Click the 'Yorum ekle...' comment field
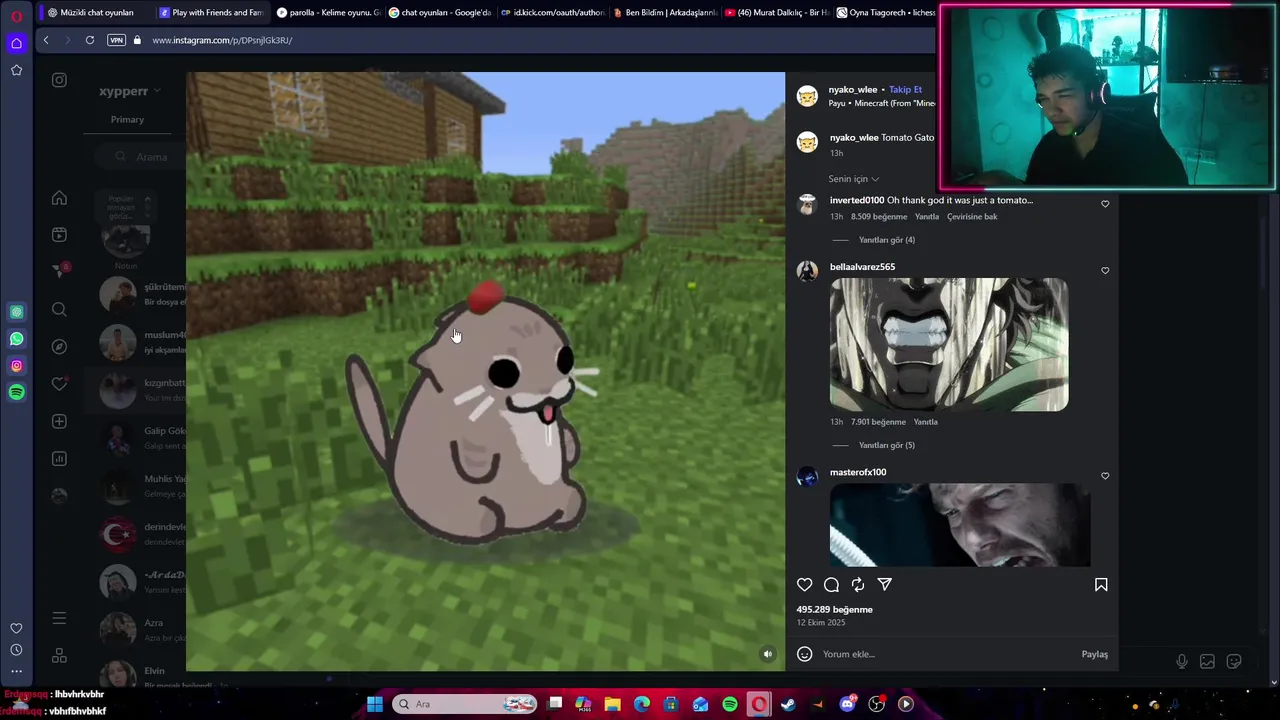 [945, 654]
